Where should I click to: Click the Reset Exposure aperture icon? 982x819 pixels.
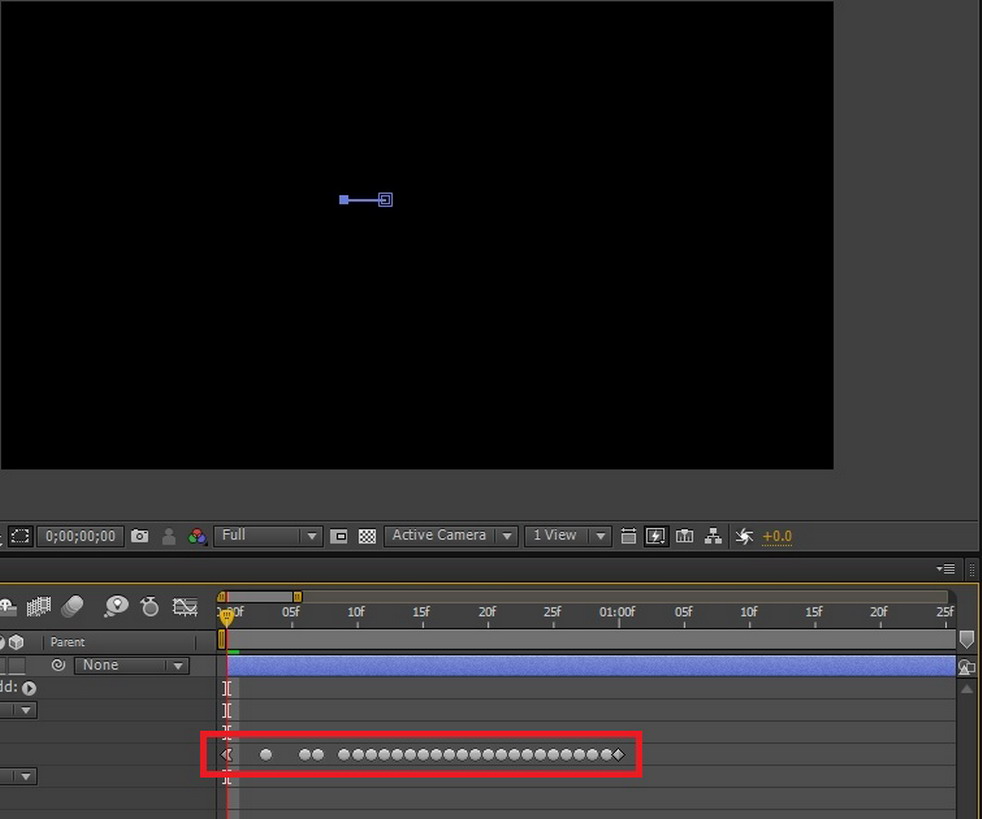click(x=744, y=536)
